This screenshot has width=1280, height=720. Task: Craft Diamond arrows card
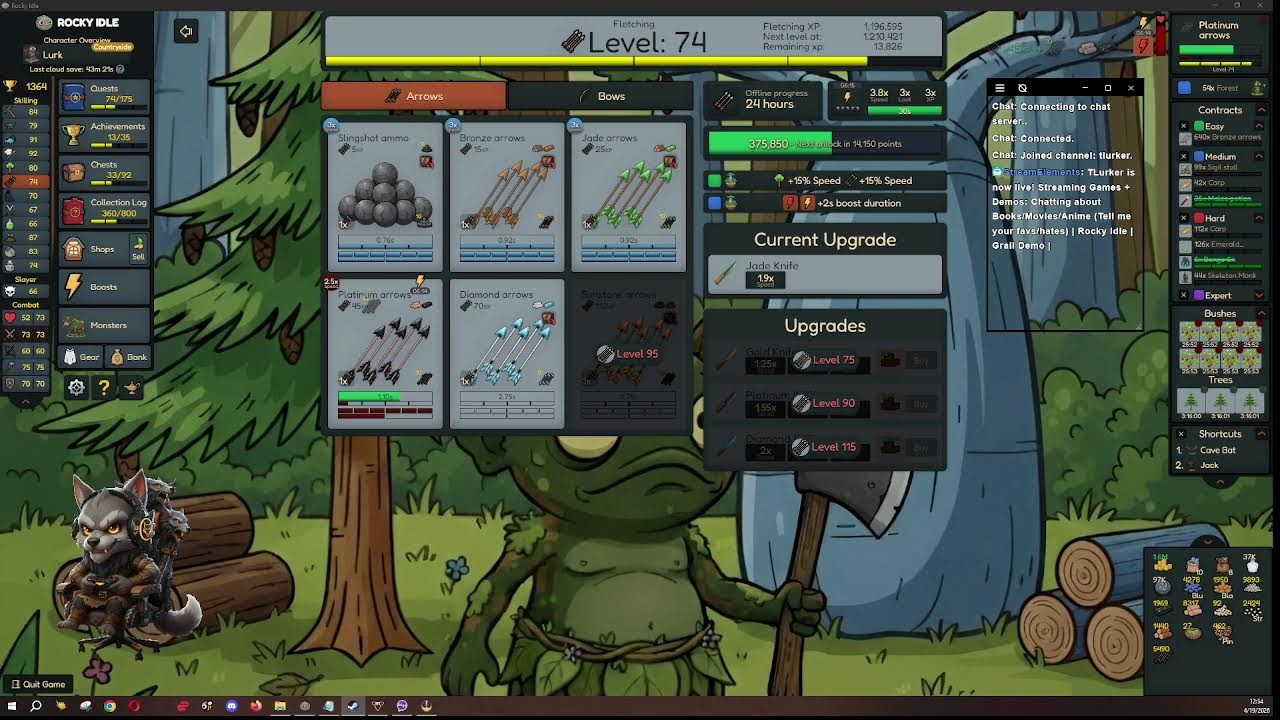pyautogui.click(x=507, y=353)
